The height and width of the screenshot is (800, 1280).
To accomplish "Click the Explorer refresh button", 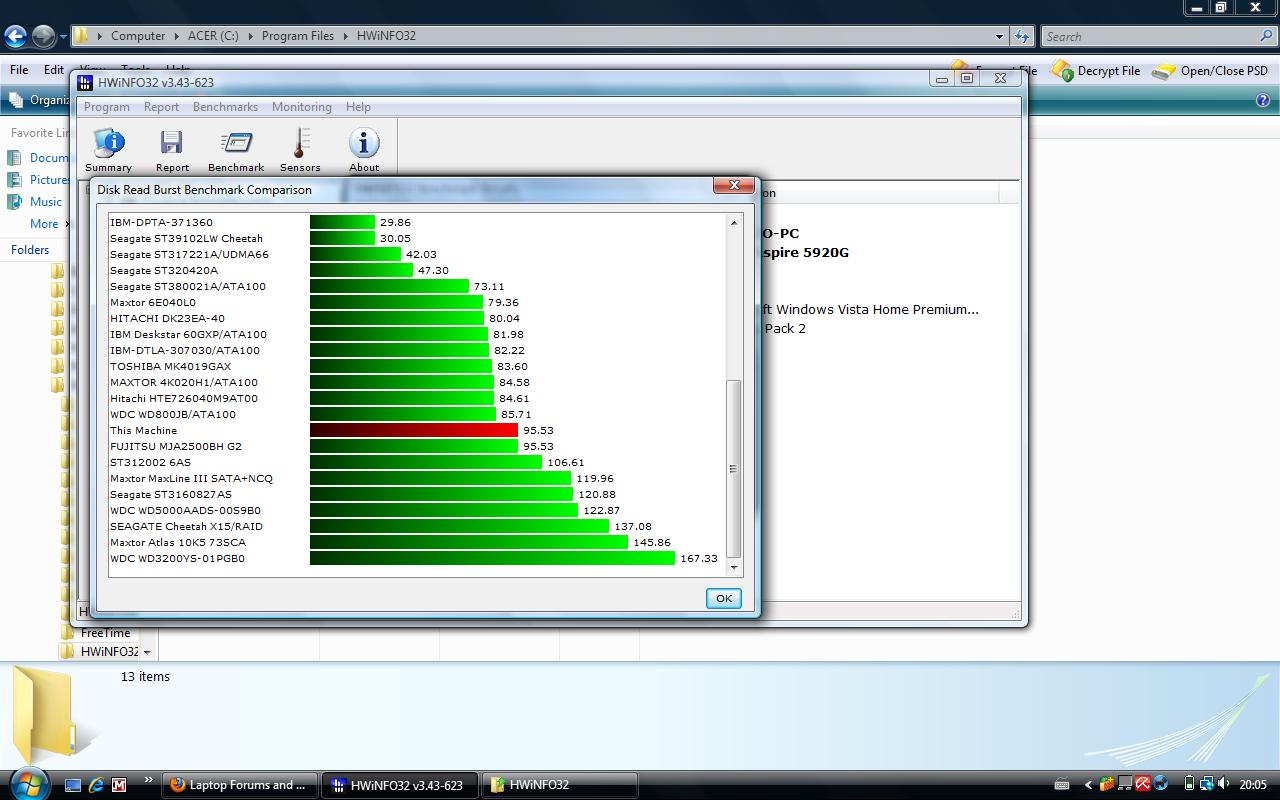I will pos(1021,37).
